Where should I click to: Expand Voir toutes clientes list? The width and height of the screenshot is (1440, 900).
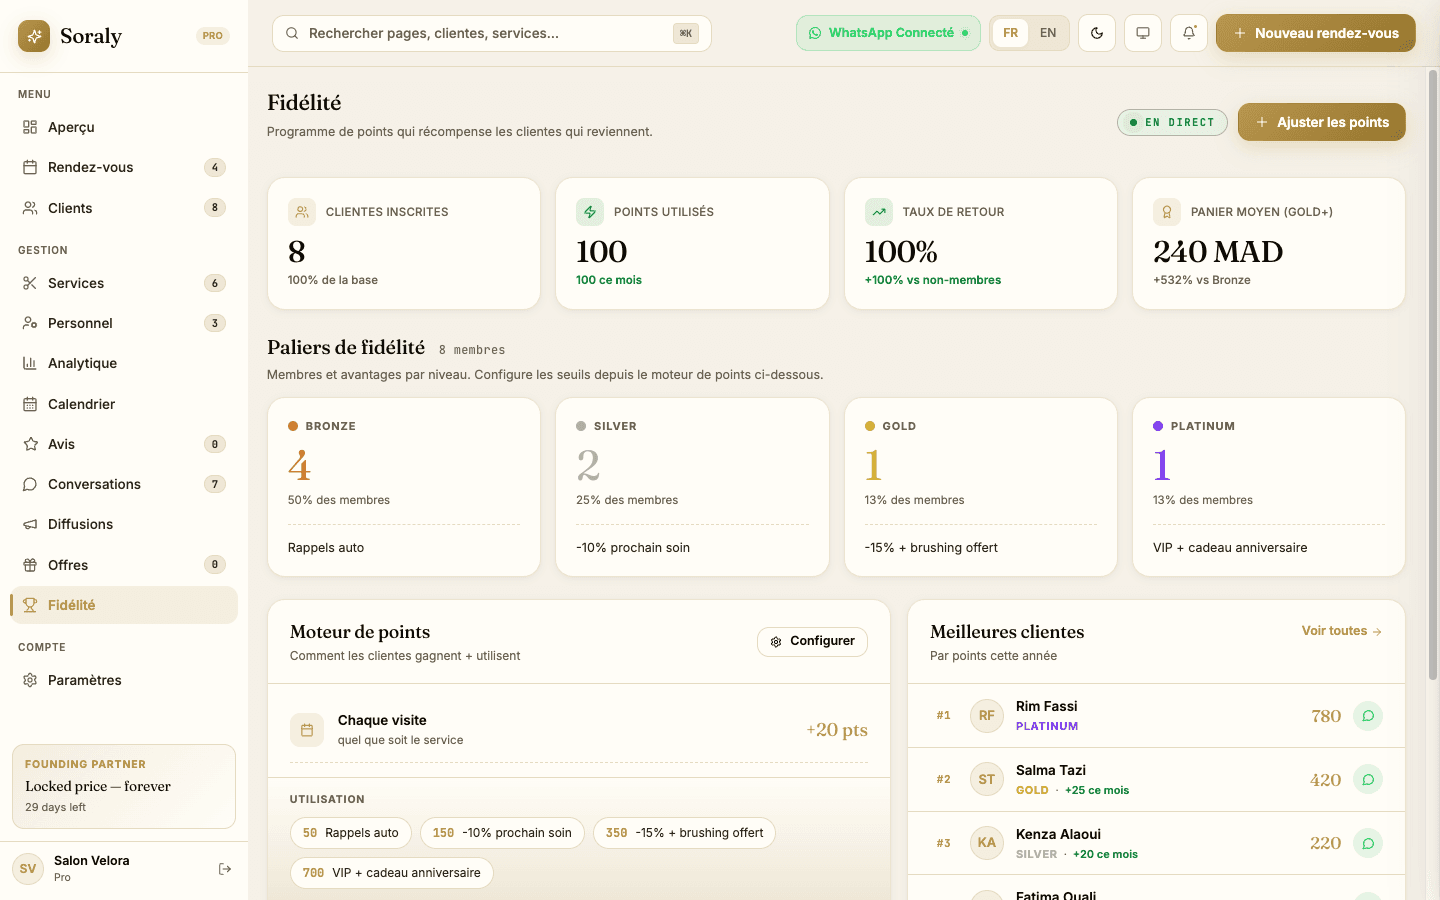1341,631
